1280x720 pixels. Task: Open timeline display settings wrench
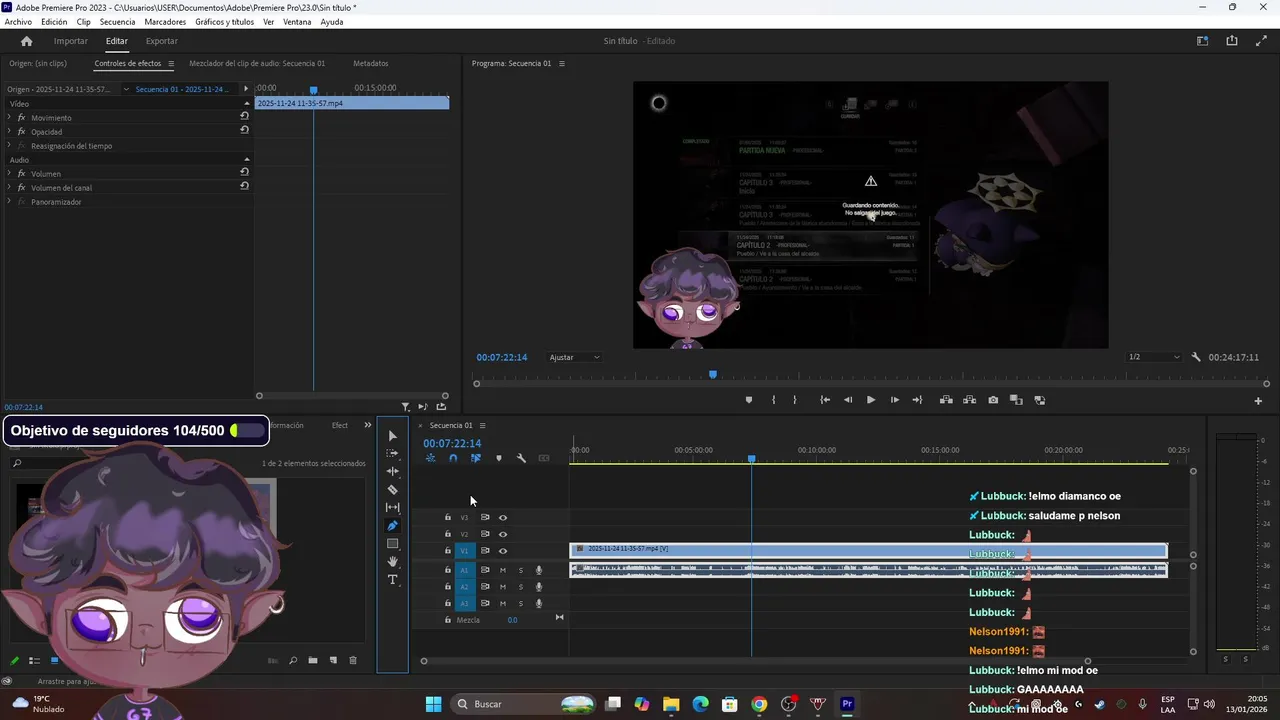[521, 458]
